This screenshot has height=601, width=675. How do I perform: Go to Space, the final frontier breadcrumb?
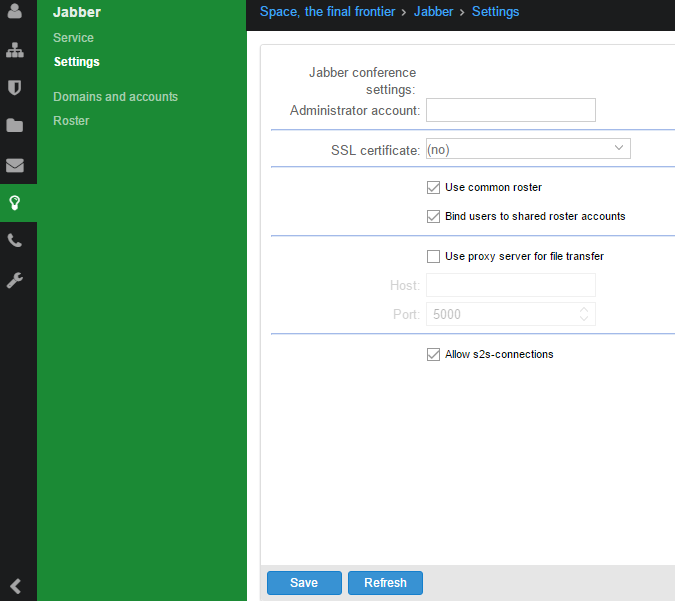point(327,12)
